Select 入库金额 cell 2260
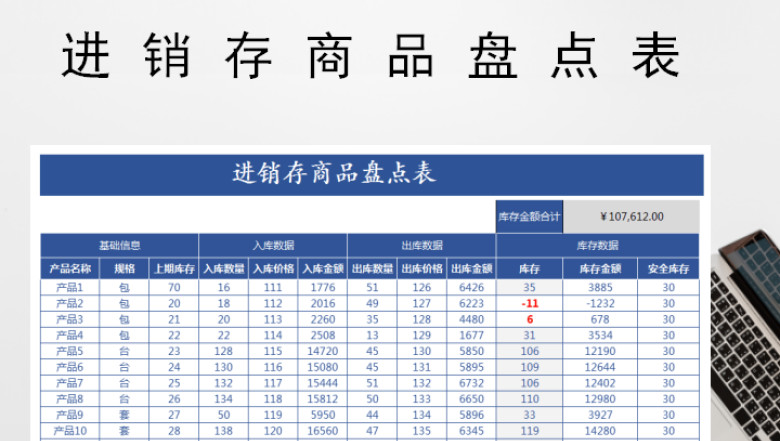This screenshot has width=780, height=441. coord(323,319)
